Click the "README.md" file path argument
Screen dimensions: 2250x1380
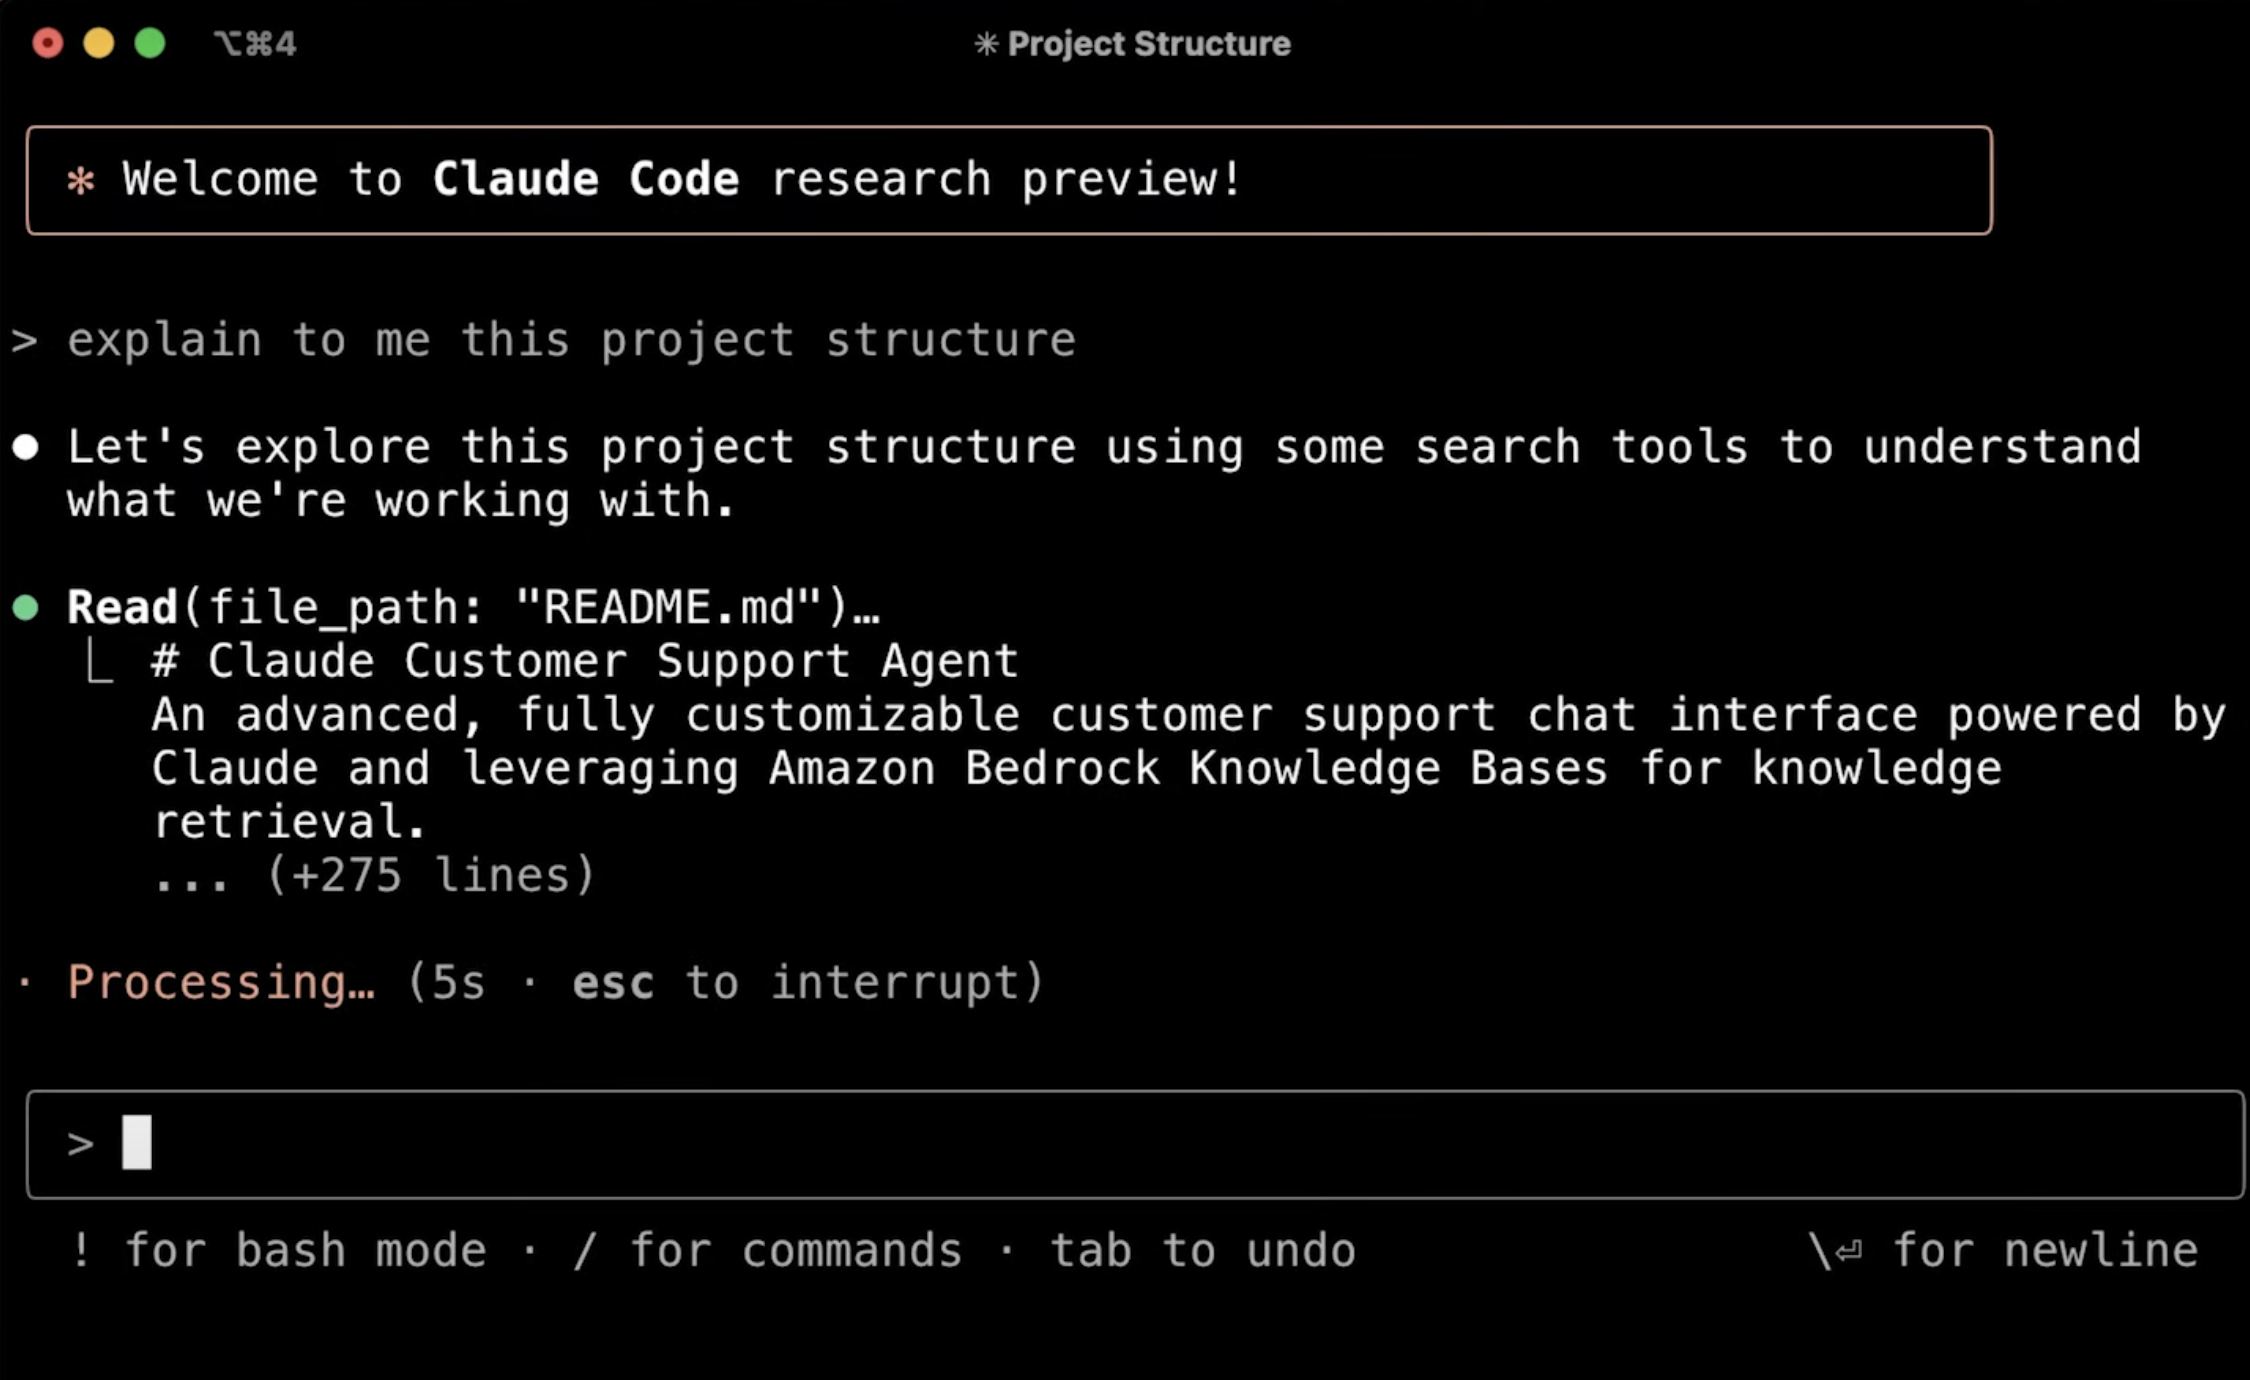coord(668,607)
